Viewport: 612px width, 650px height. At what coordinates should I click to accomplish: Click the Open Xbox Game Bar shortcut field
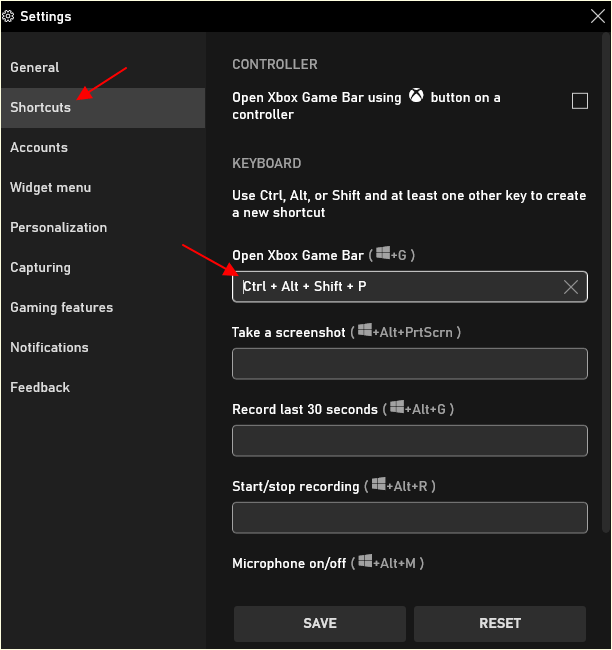410,286
